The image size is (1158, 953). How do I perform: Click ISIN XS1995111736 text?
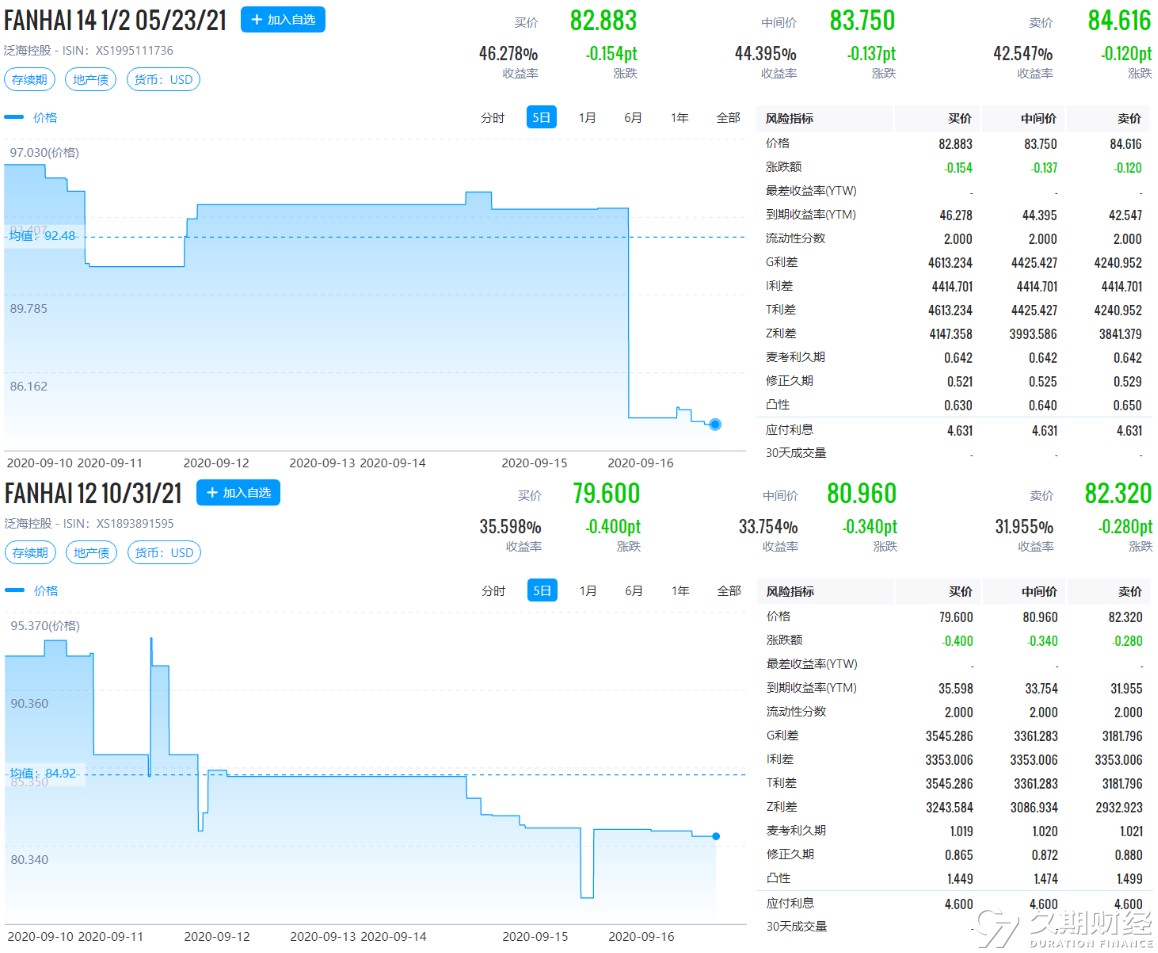[x=134, y=50]
